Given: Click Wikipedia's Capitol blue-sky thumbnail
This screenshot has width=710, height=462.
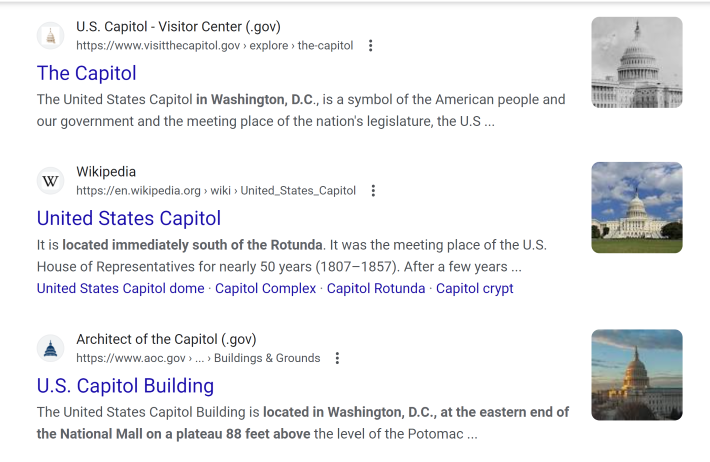Looking at the screenshot, I should (637, 207).
